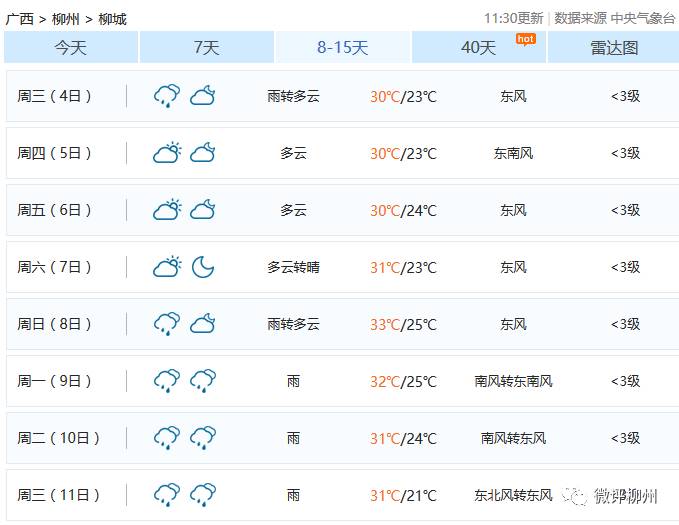The image size is (679, 525).
Task: Click the 周六(7日) daytime cloudy-sun icon
Action: point(167,267)
